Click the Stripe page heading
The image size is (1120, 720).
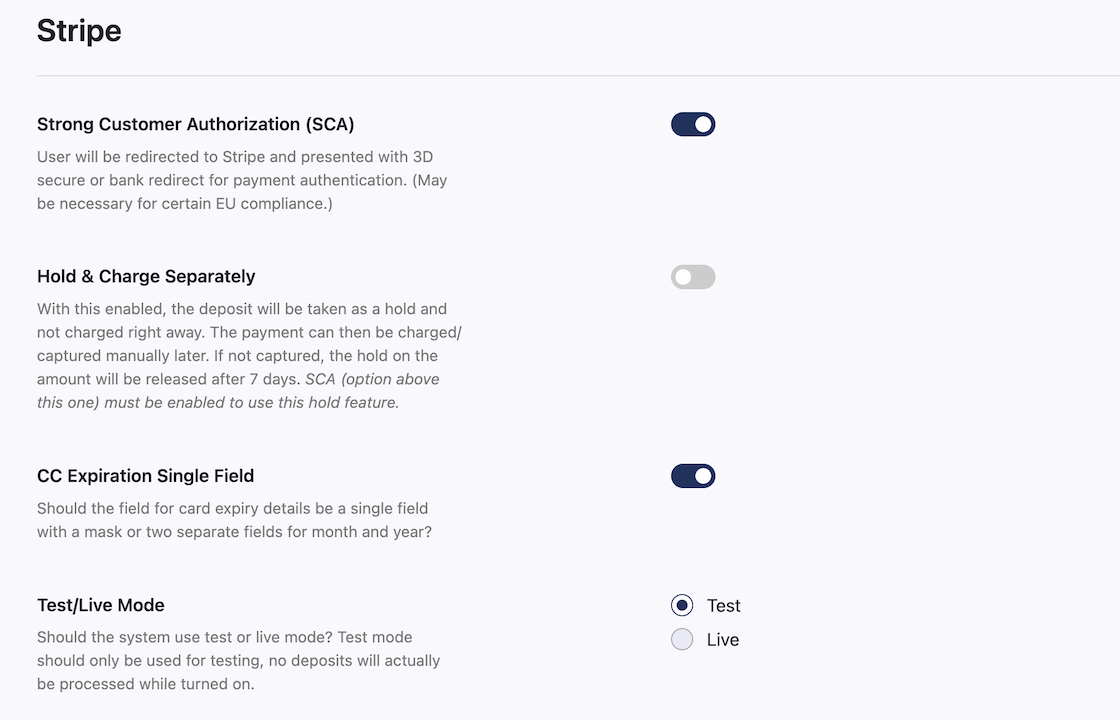click(79, 31)
